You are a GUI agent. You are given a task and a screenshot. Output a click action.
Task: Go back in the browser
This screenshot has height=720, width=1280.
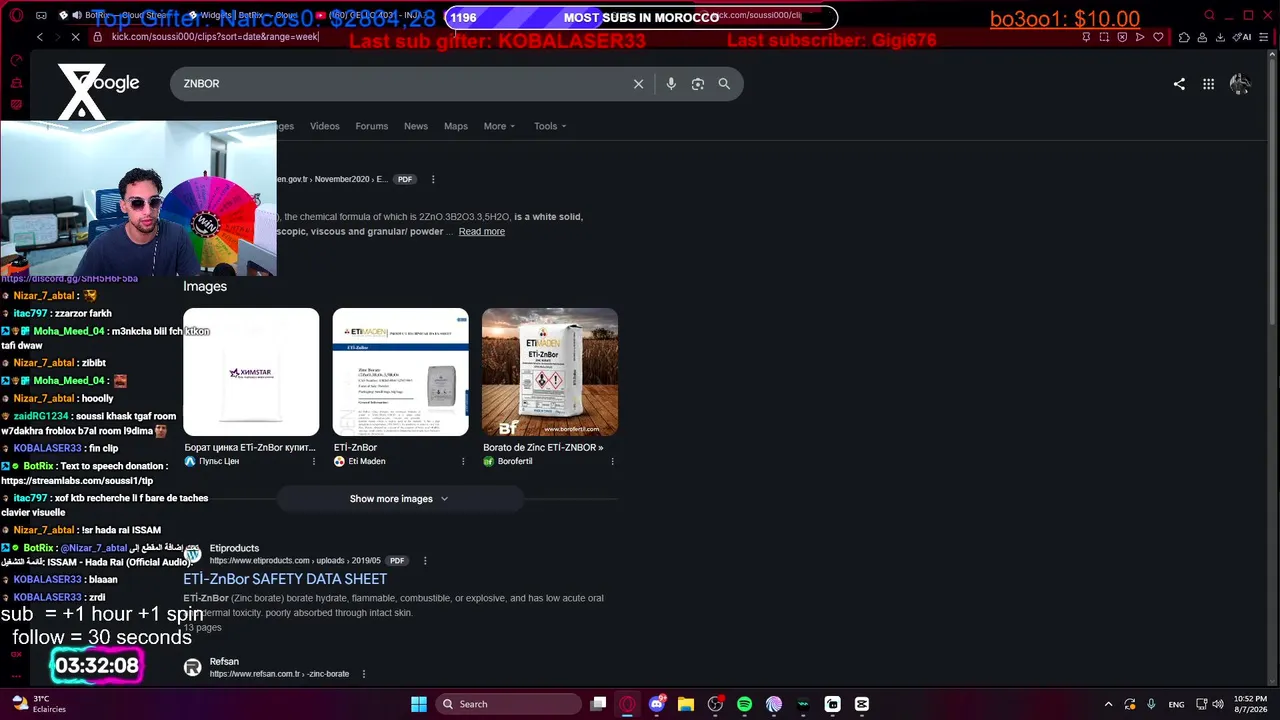coord(40,37)
